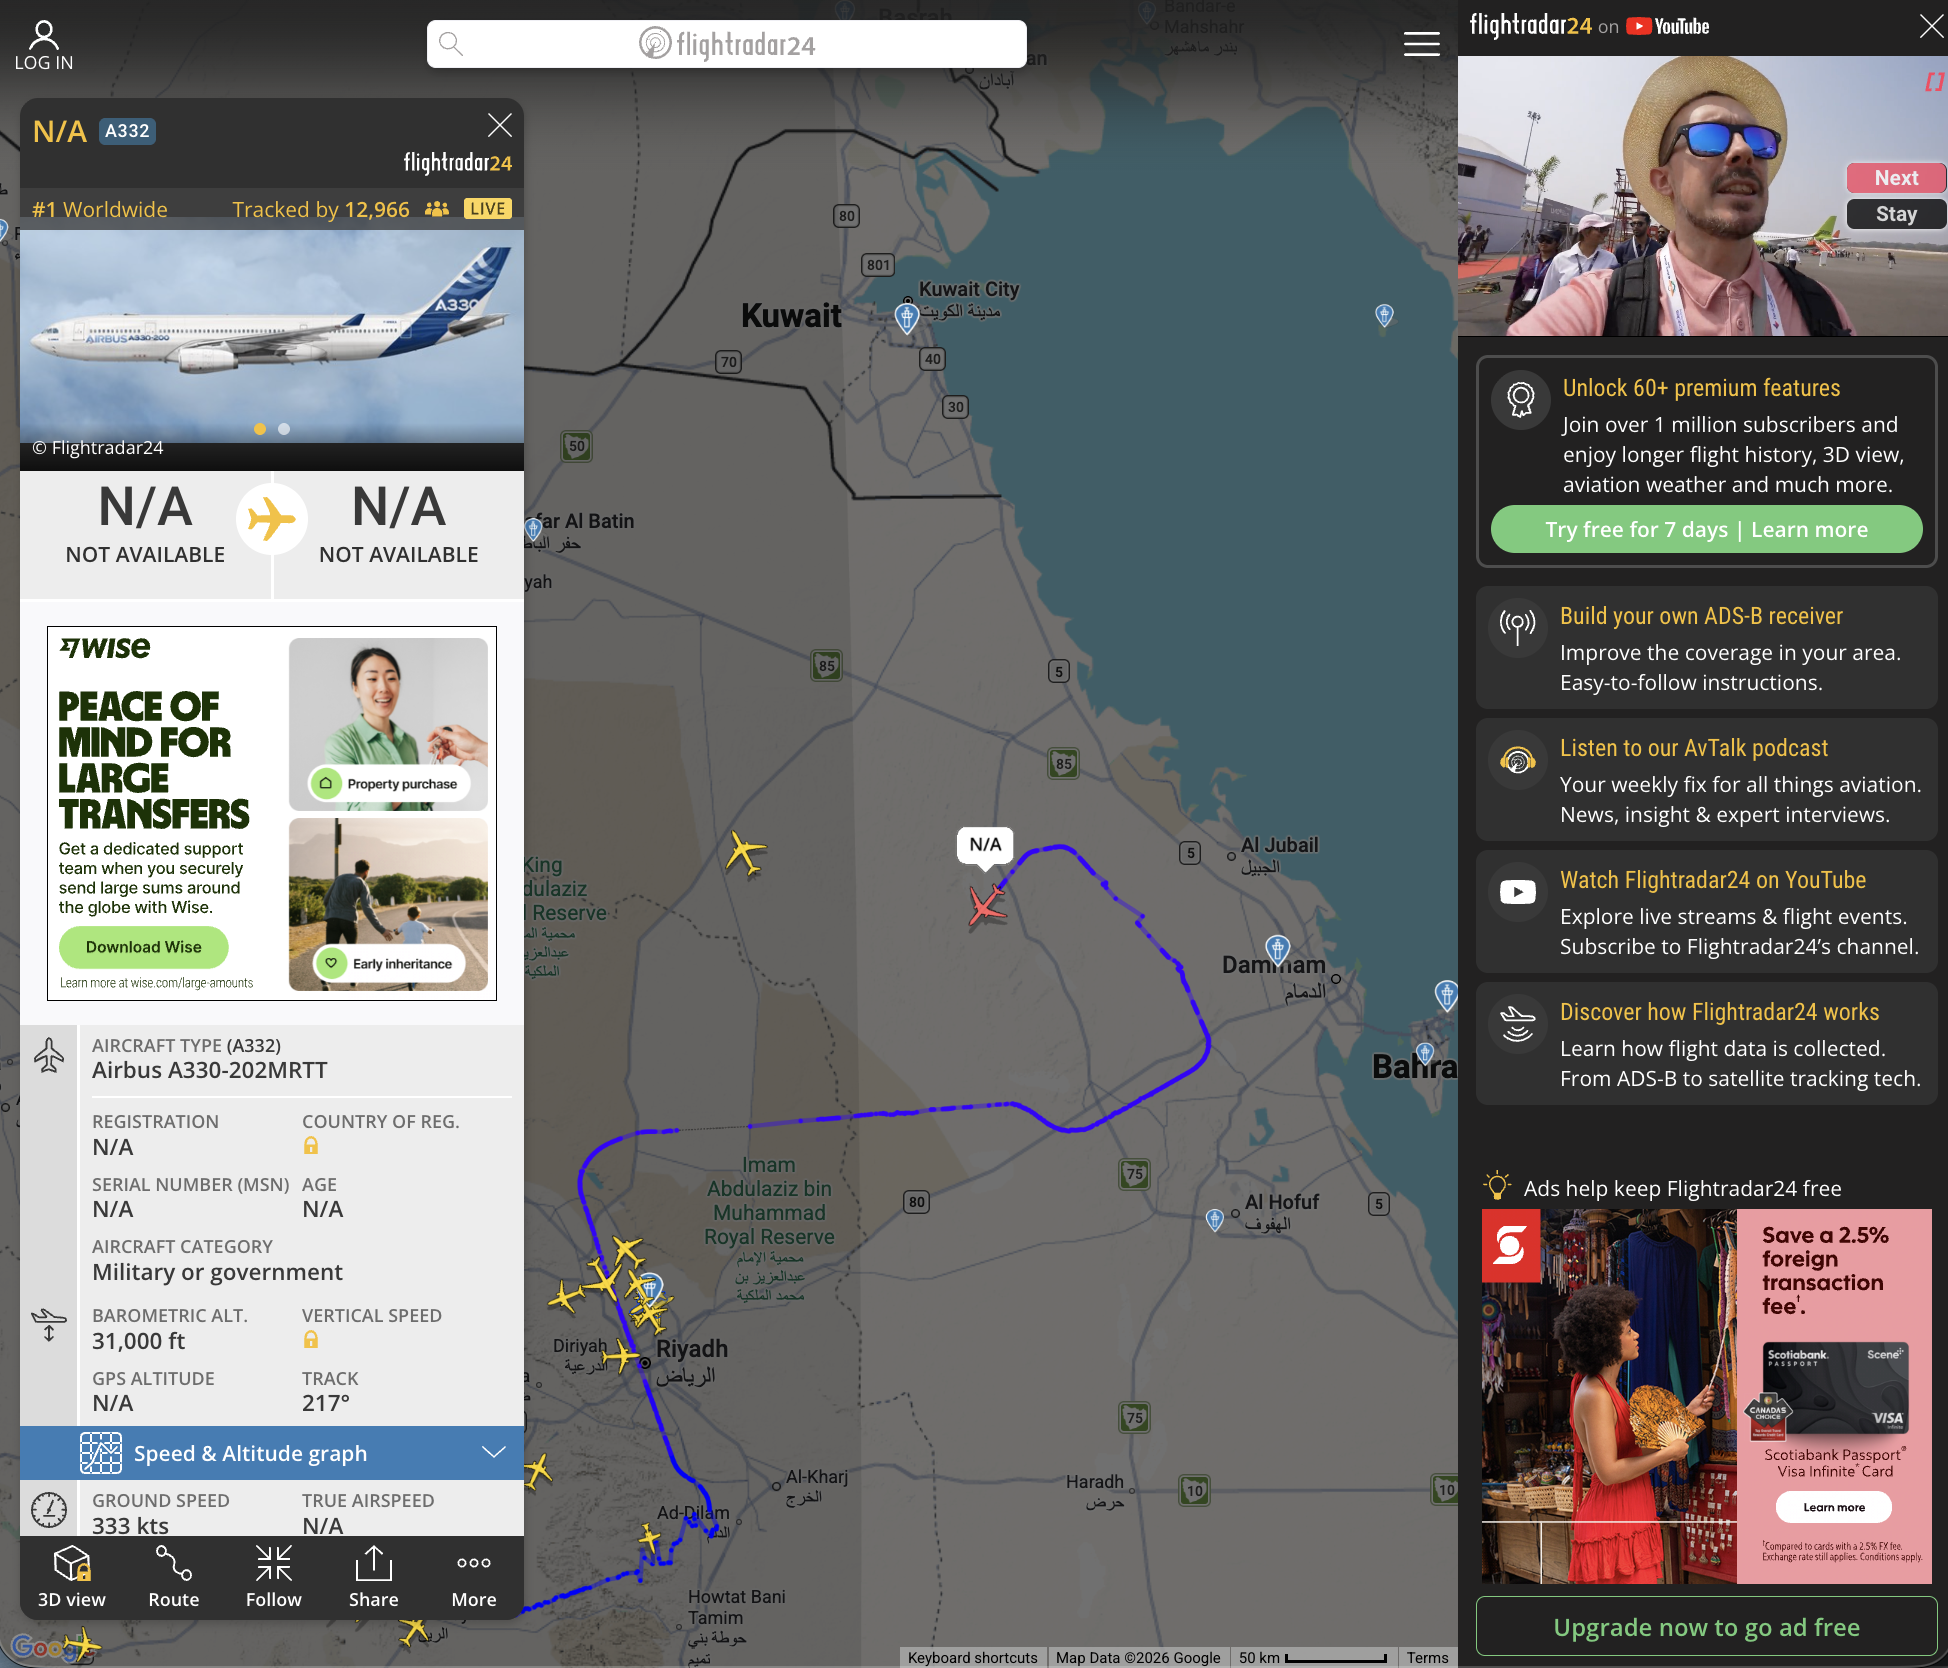Click the Follow aircraft icon

pyautogui.click(x=273, y=1576)
